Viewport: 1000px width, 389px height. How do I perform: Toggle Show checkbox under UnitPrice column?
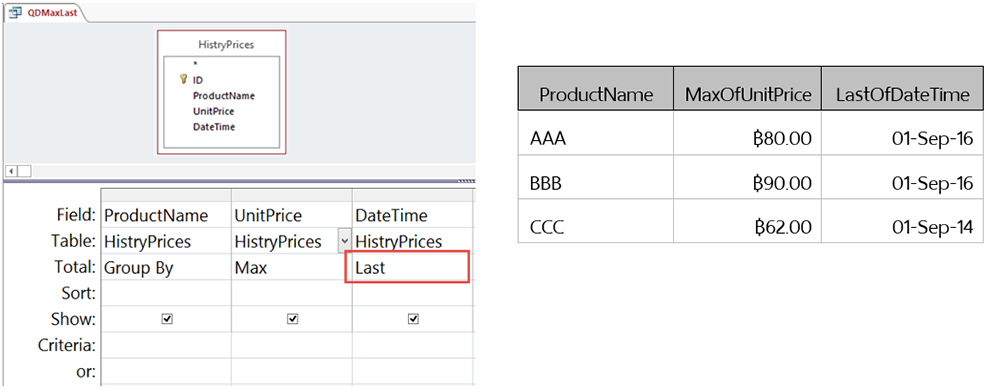click(292, 319)
